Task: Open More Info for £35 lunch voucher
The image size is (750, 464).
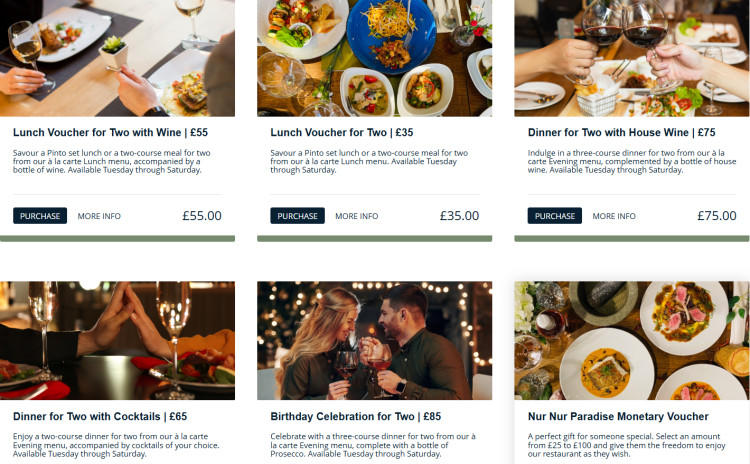Action: 356,216
